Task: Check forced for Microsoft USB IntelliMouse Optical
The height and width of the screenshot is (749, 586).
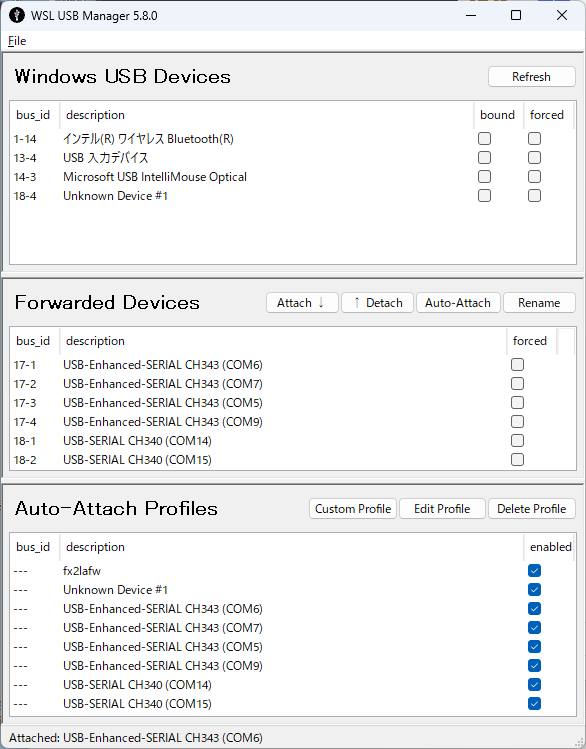Action: [534, 177]
